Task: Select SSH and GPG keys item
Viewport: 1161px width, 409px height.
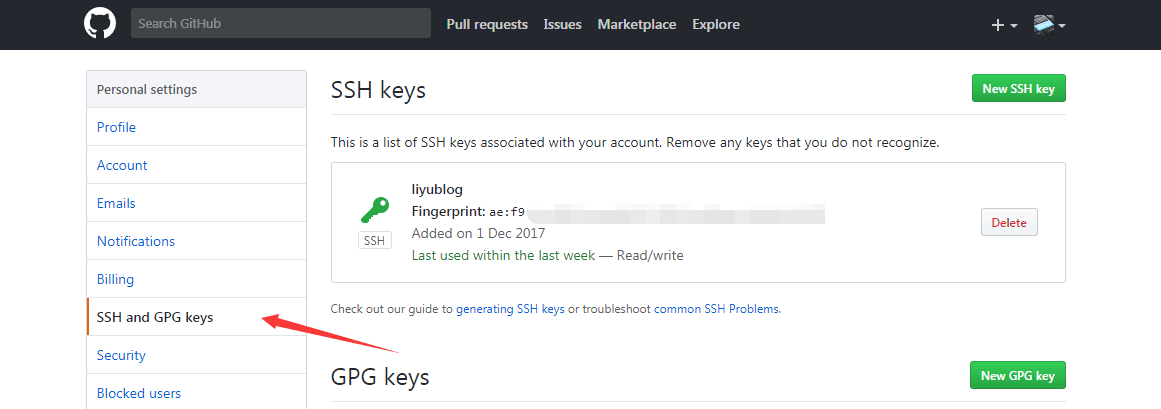Action: point(196,317)
